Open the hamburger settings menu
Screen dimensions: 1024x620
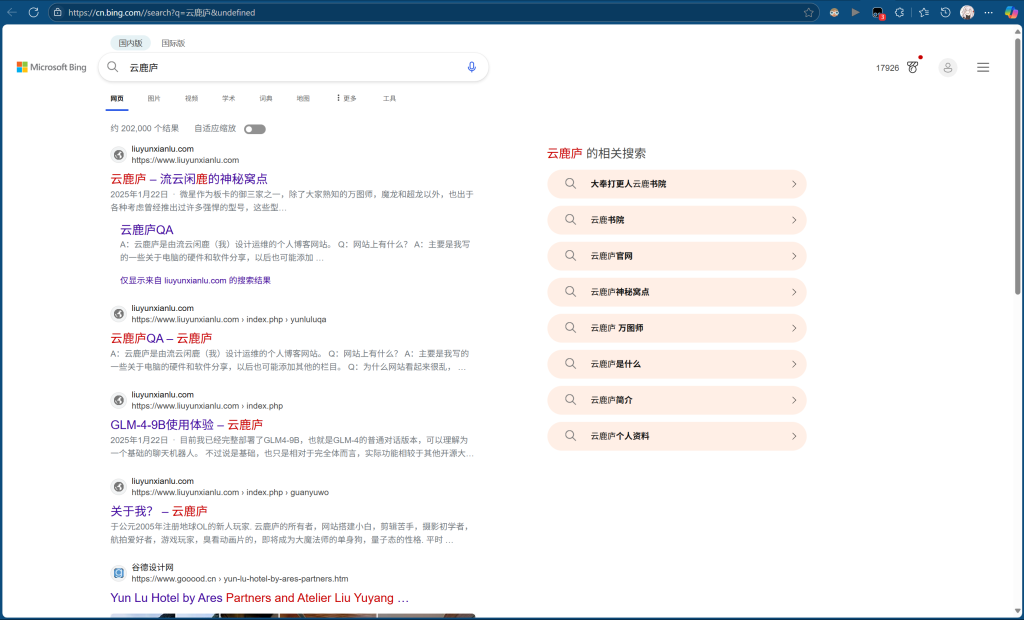983,67
